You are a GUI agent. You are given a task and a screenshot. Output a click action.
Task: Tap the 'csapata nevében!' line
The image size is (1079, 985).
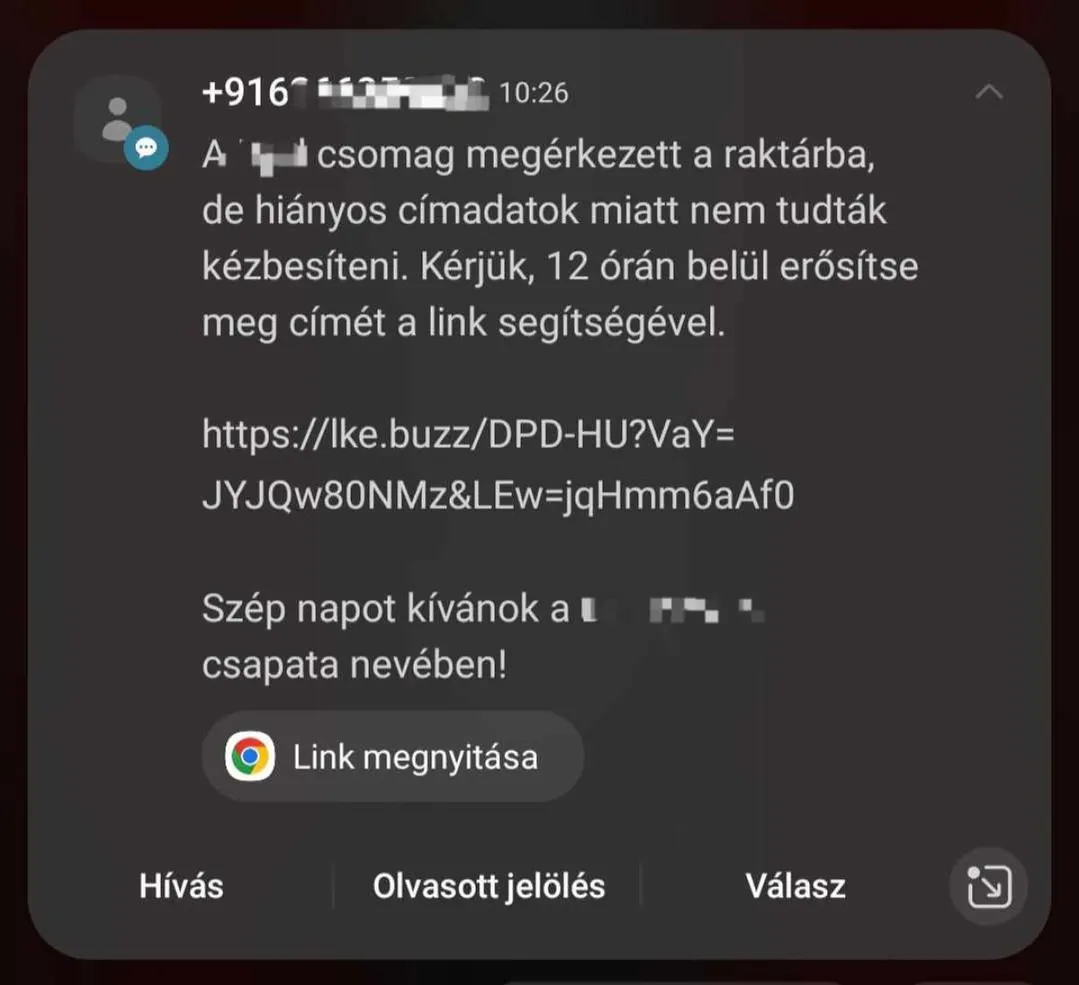point(354,665)
